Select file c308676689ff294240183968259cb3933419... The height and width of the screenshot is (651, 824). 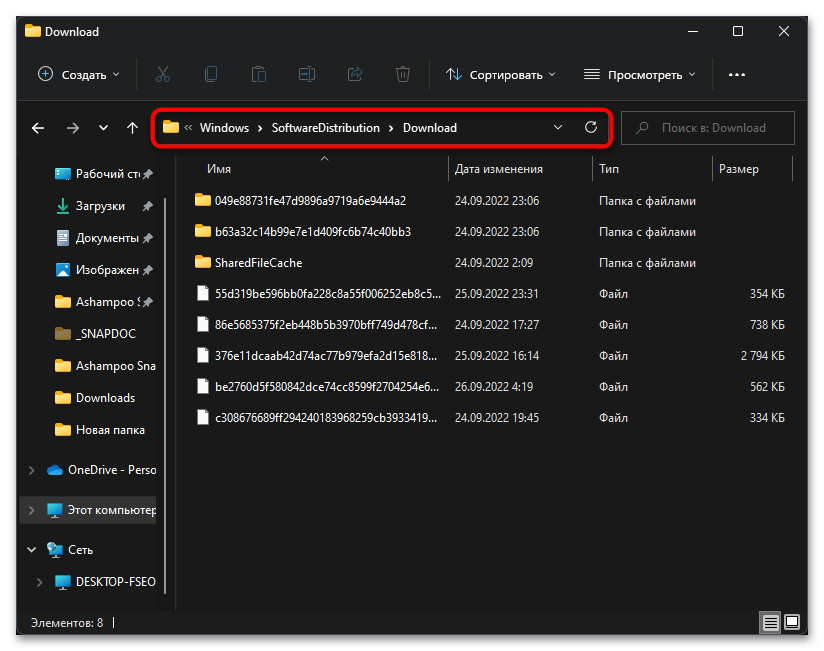pos(316,418)
